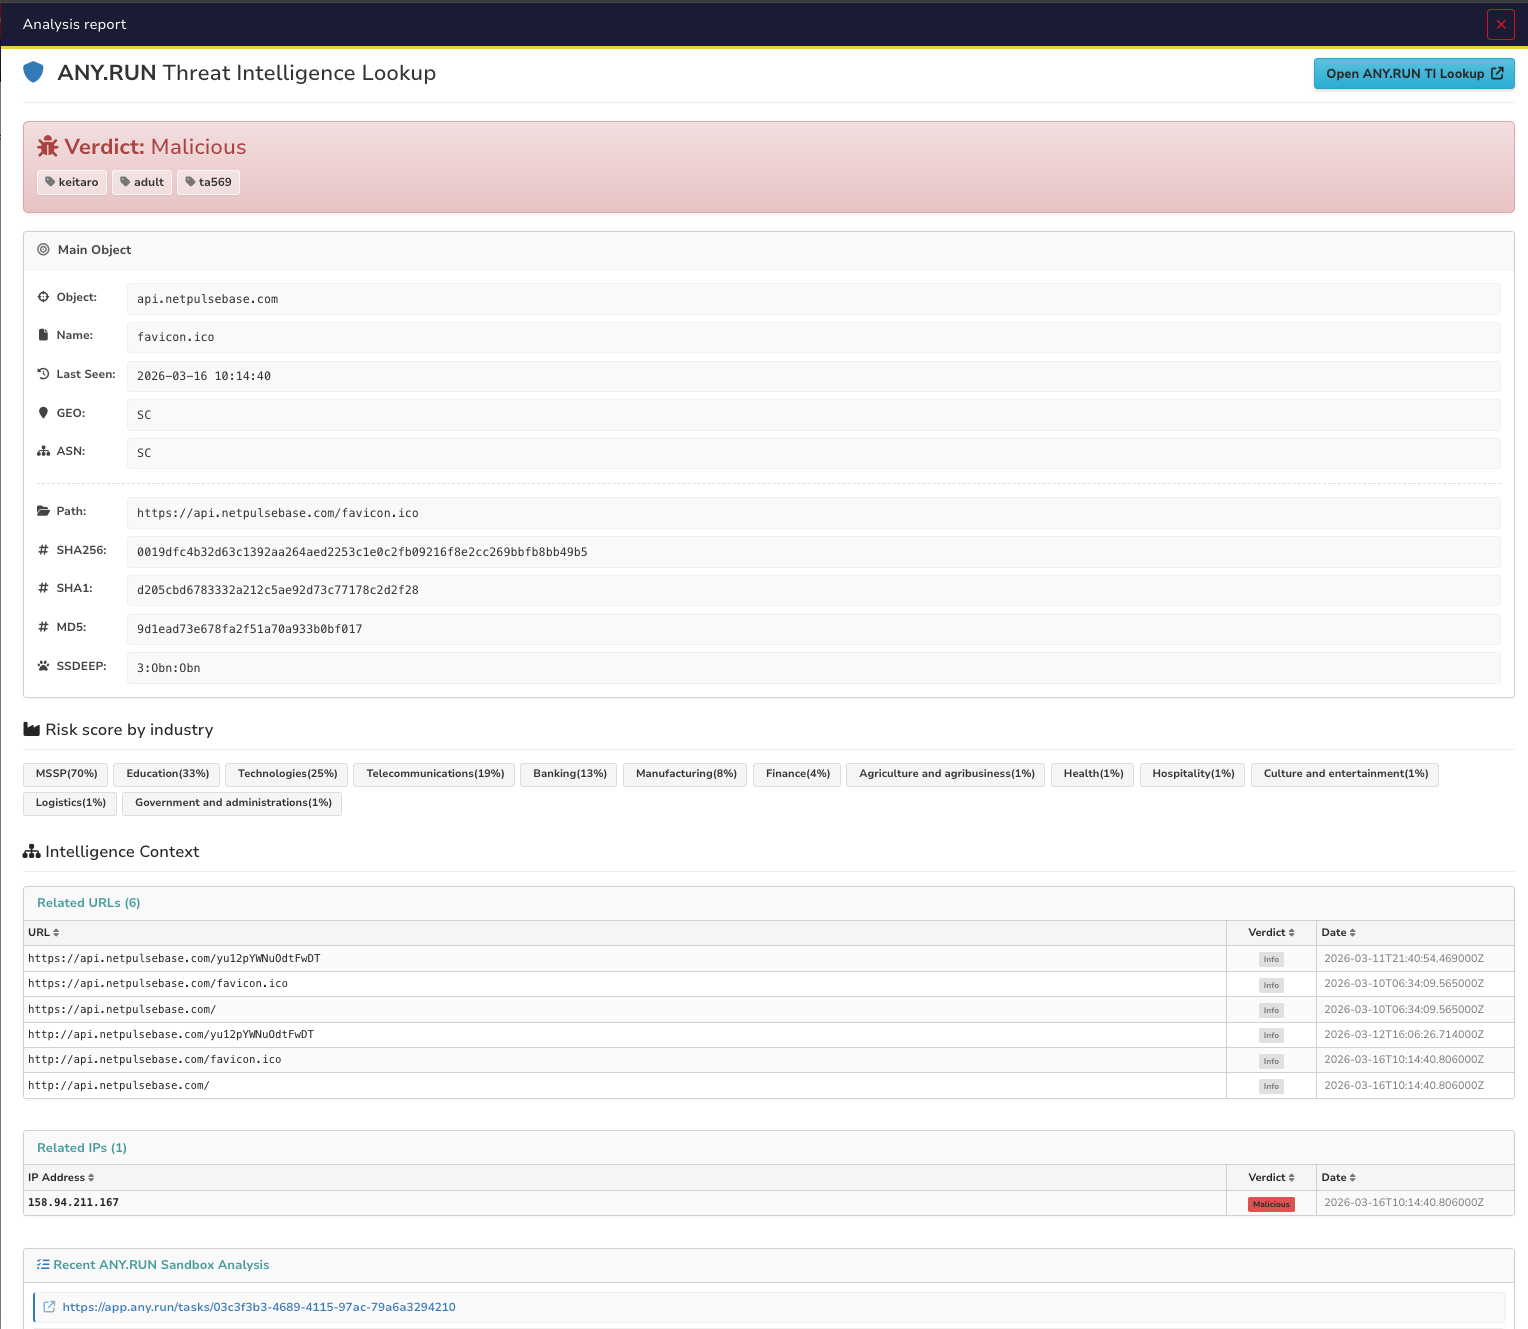The image size is (1528, 1329).
Task: Select the keitaro tag
Action: [72, 182]
